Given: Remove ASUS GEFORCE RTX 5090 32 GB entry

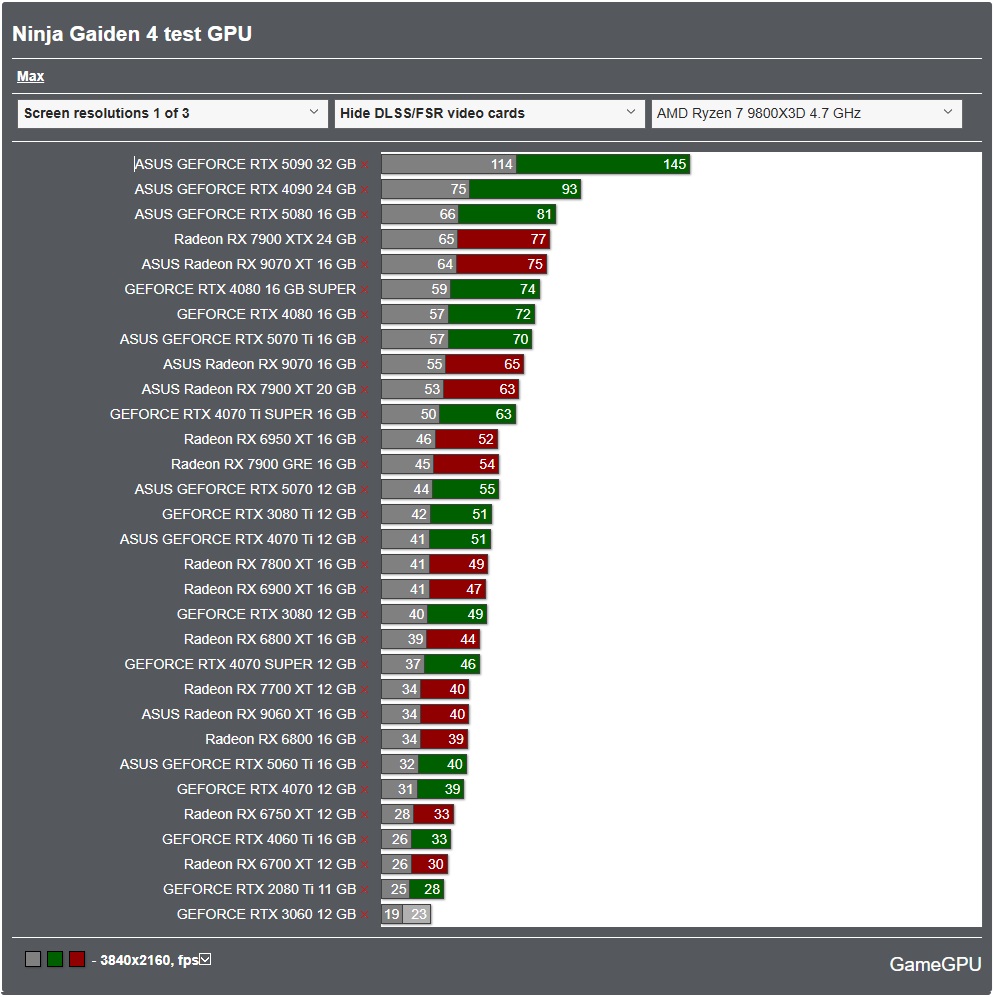Looking at the screenshot, I should coord(366,164).
